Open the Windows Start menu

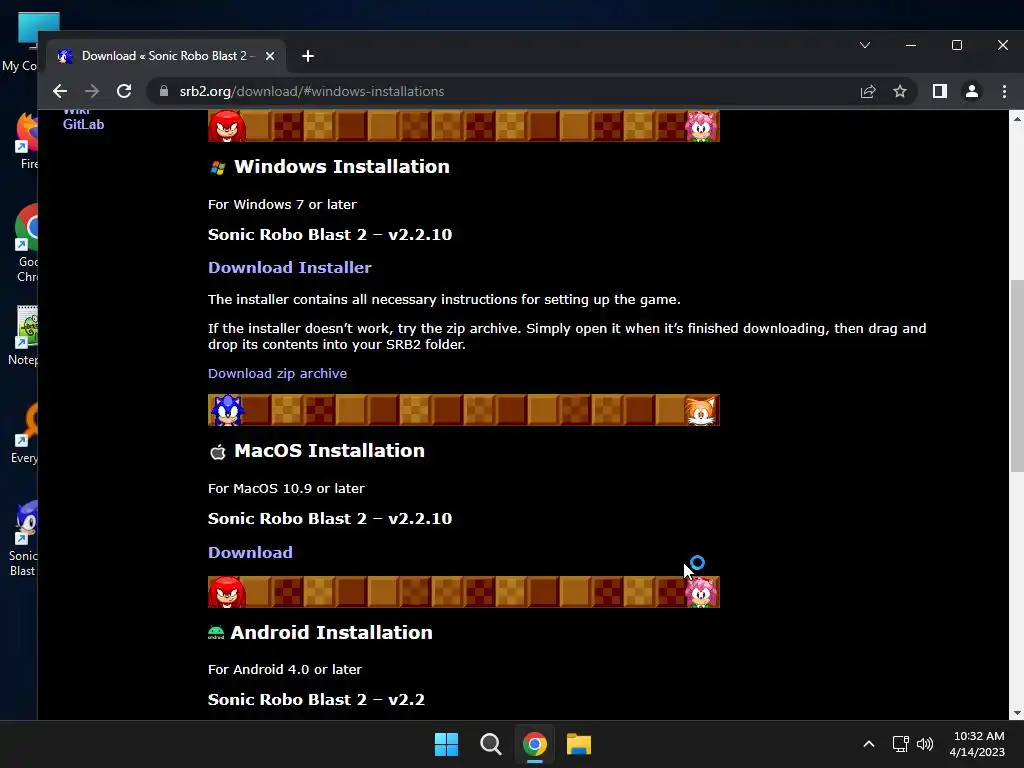[447, 744]
